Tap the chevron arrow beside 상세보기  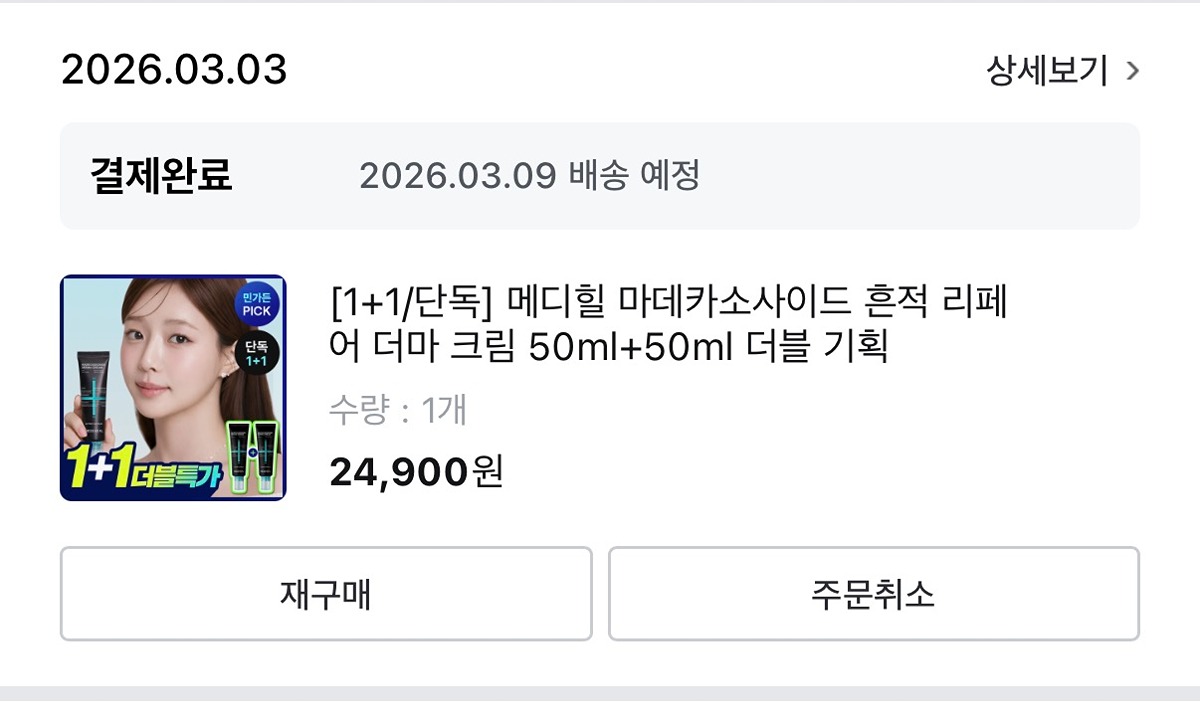1132,71
